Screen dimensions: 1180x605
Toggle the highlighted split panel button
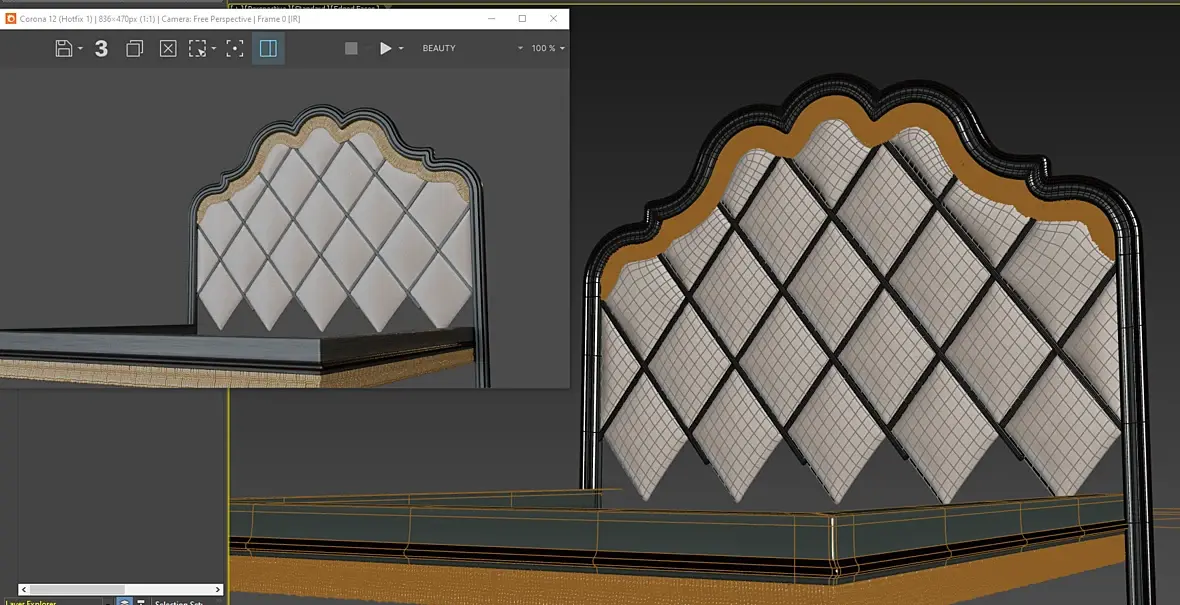coord(268,48)
